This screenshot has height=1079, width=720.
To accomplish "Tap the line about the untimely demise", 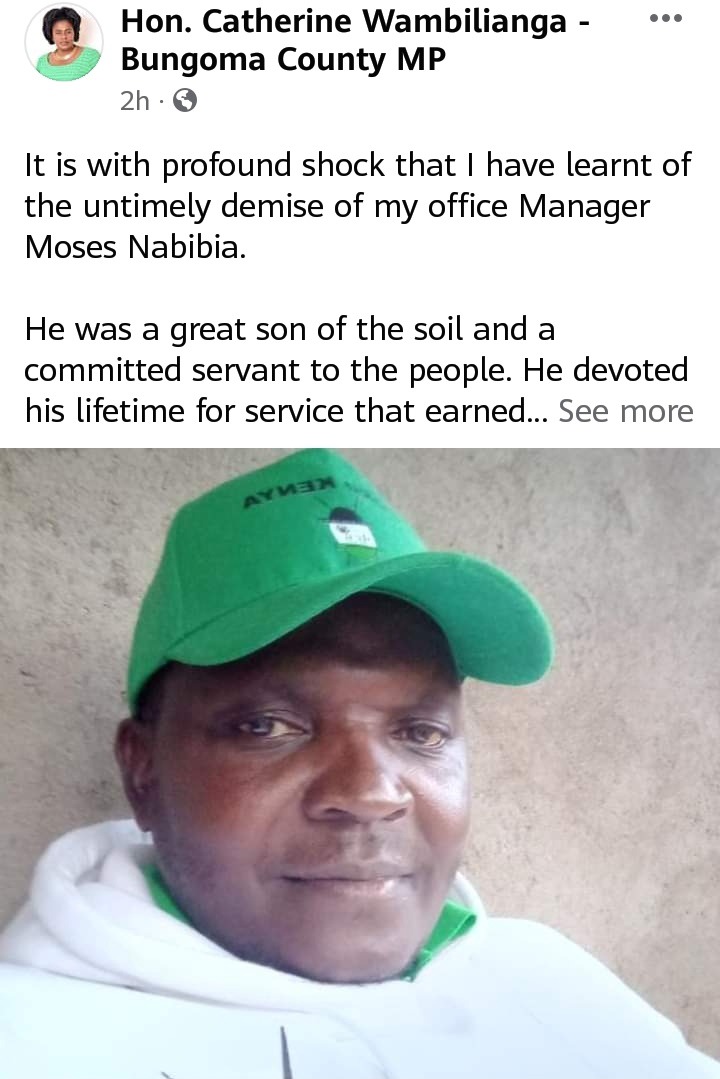I will [x=337, y=206].
